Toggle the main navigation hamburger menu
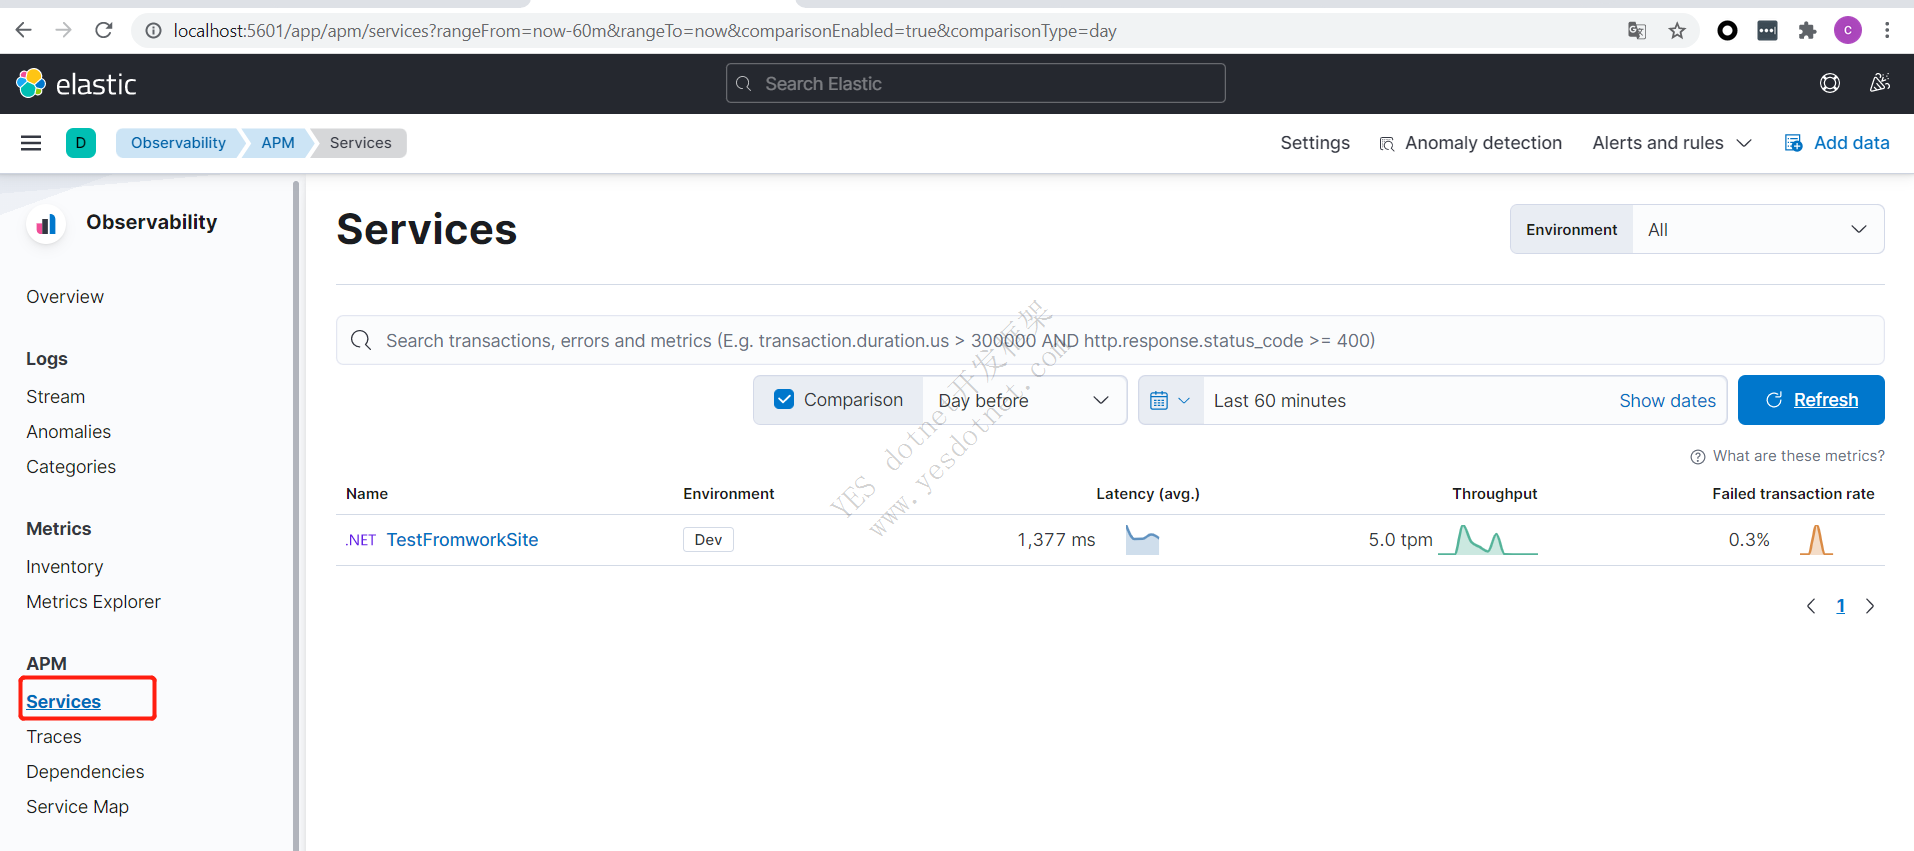The width and height of the screenshot is (1914, 851). (x=31, y=143)
